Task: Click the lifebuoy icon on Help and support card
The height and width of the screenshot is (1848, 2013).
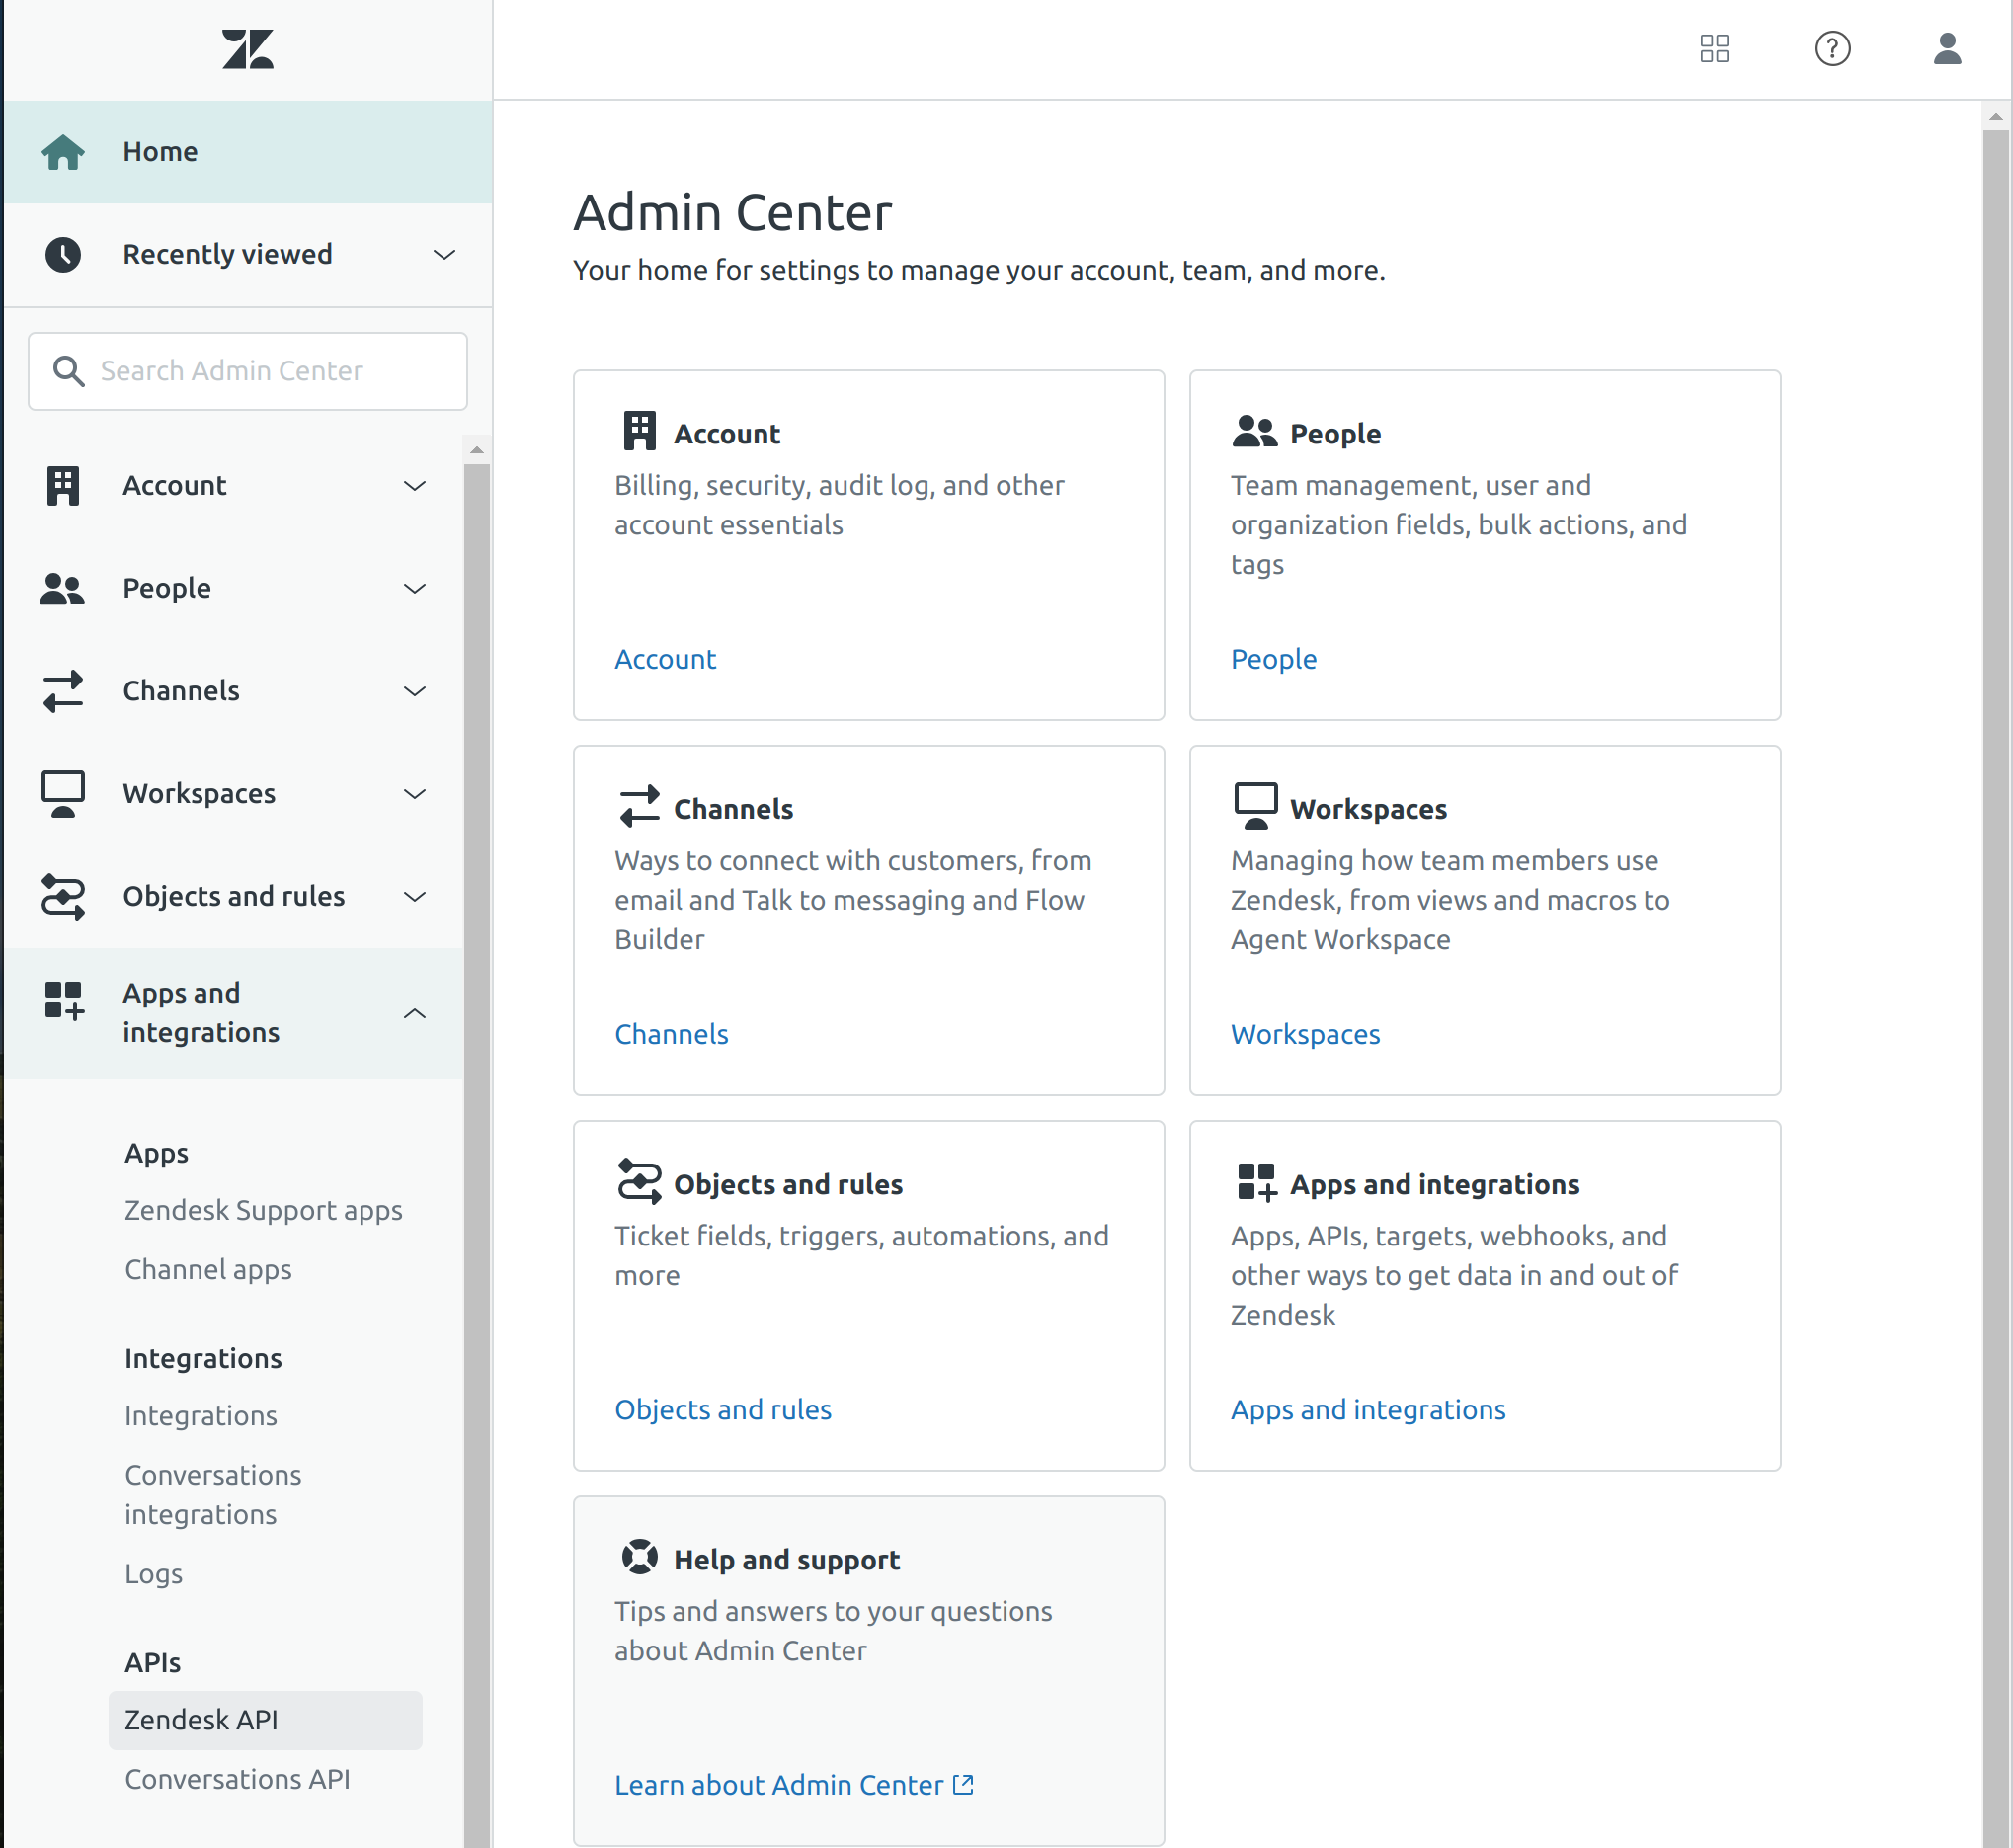Action: click(x=640, y=1557)
